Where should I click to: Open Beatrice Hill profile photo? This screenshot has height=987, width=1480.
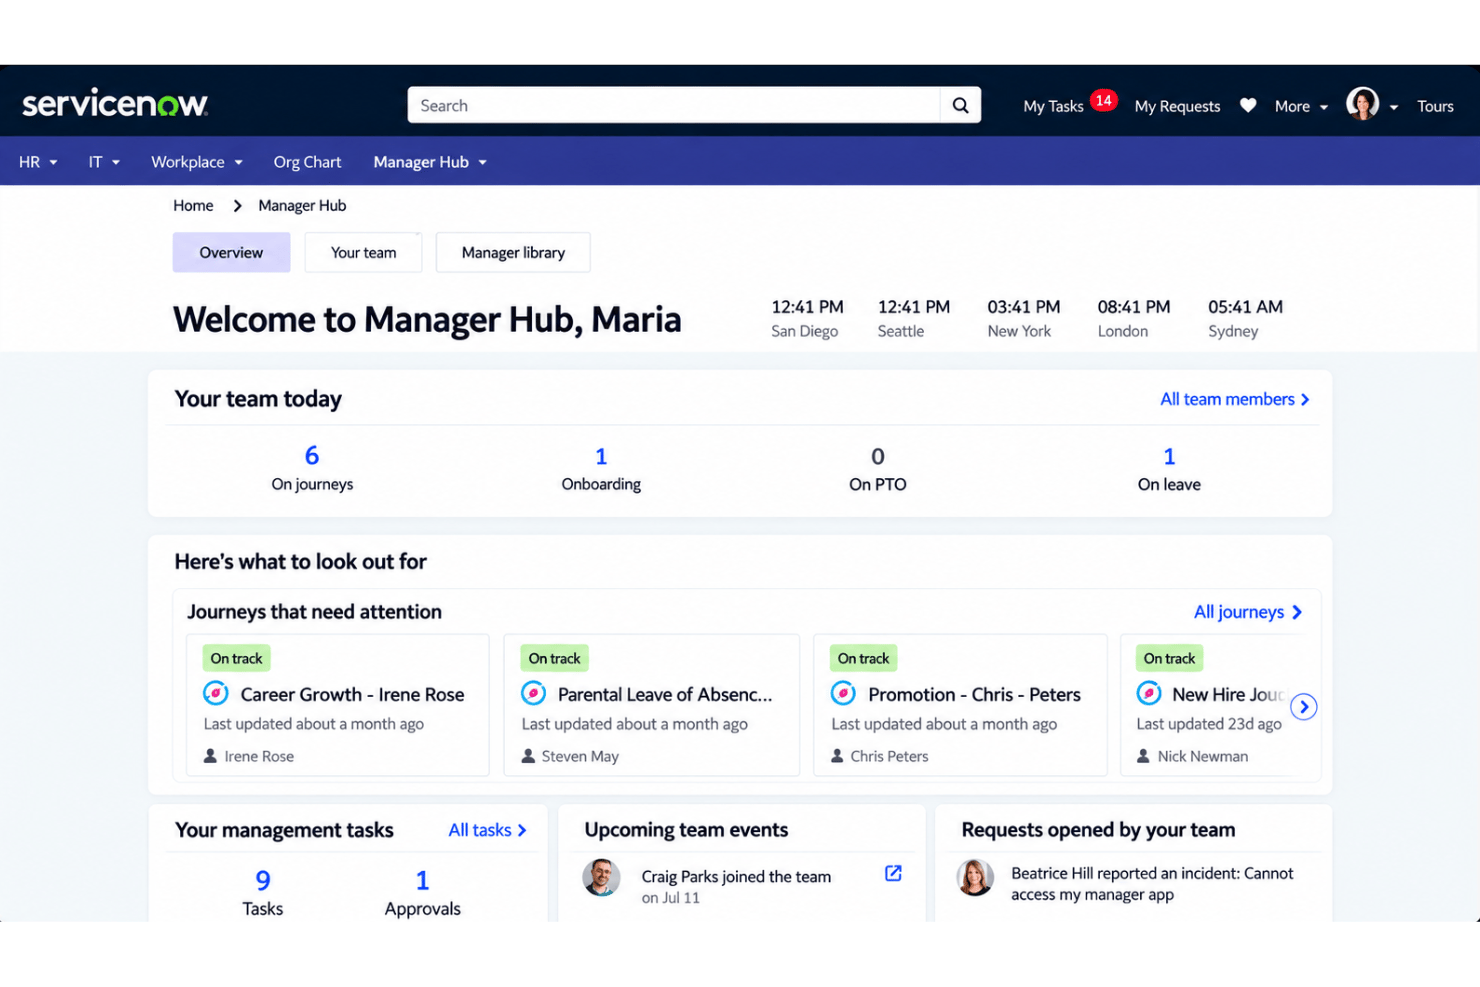(x=975, y=877)
